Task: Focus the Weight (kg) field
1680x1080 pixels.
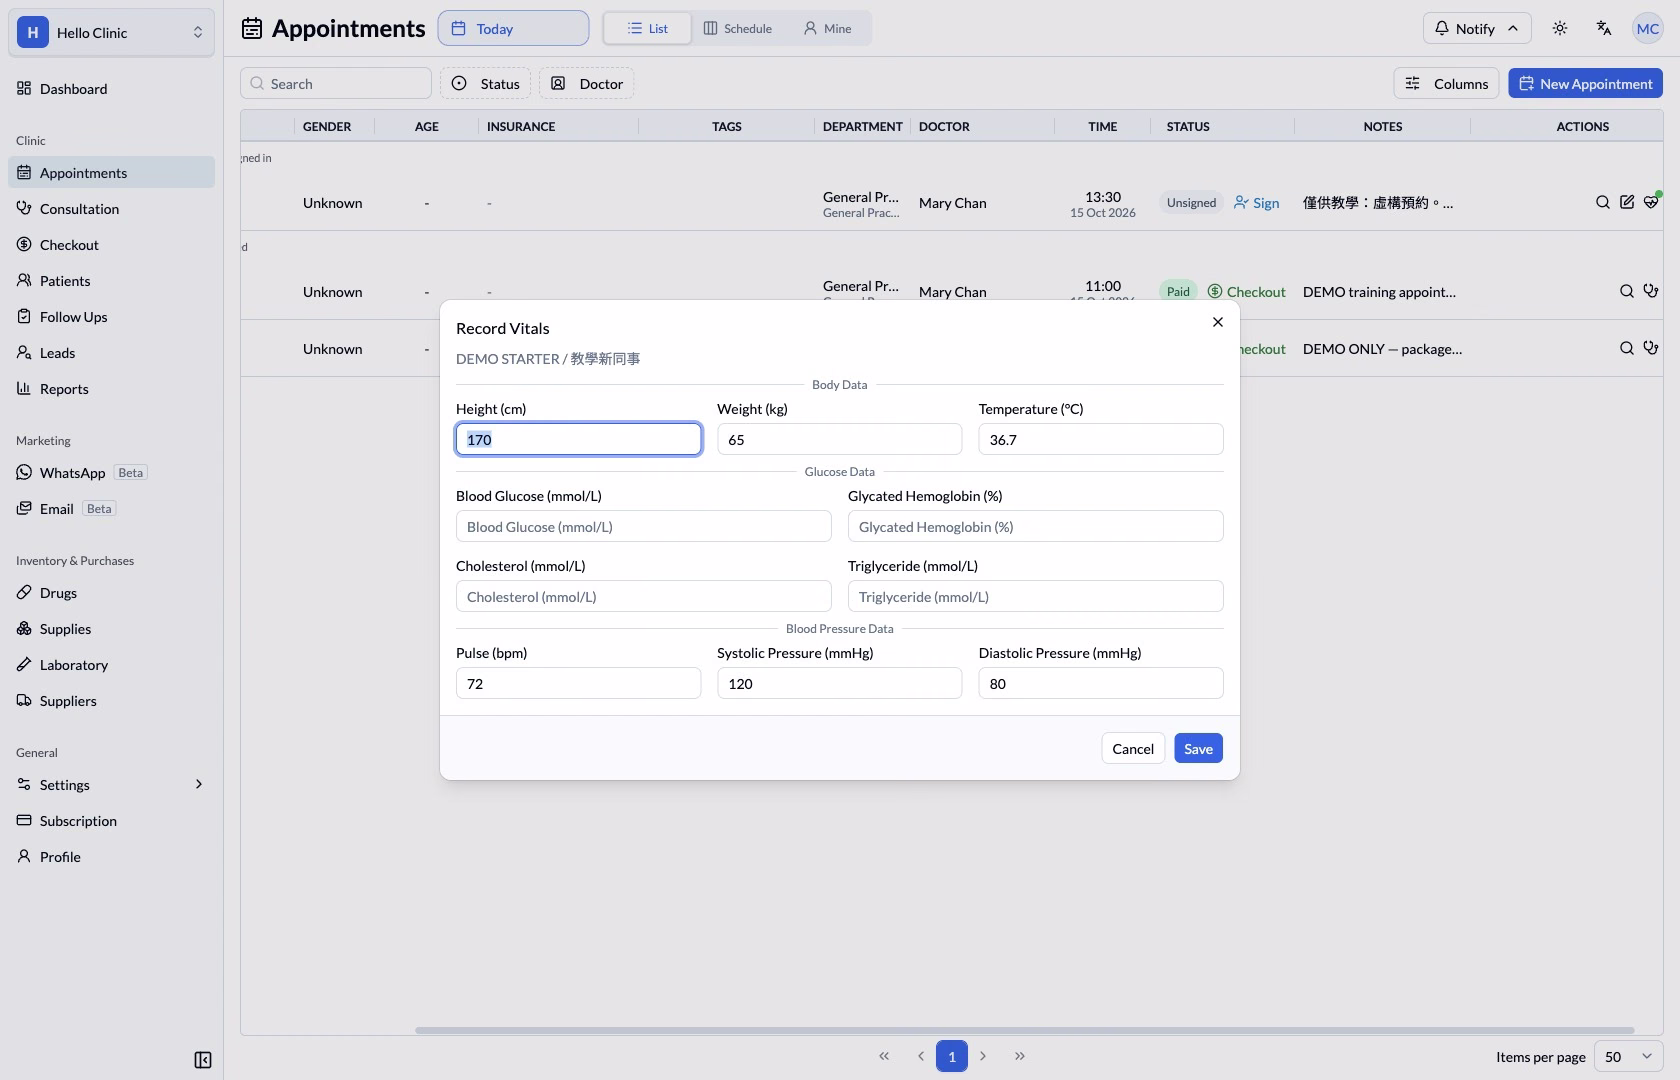Action: (x=839, y=440)
